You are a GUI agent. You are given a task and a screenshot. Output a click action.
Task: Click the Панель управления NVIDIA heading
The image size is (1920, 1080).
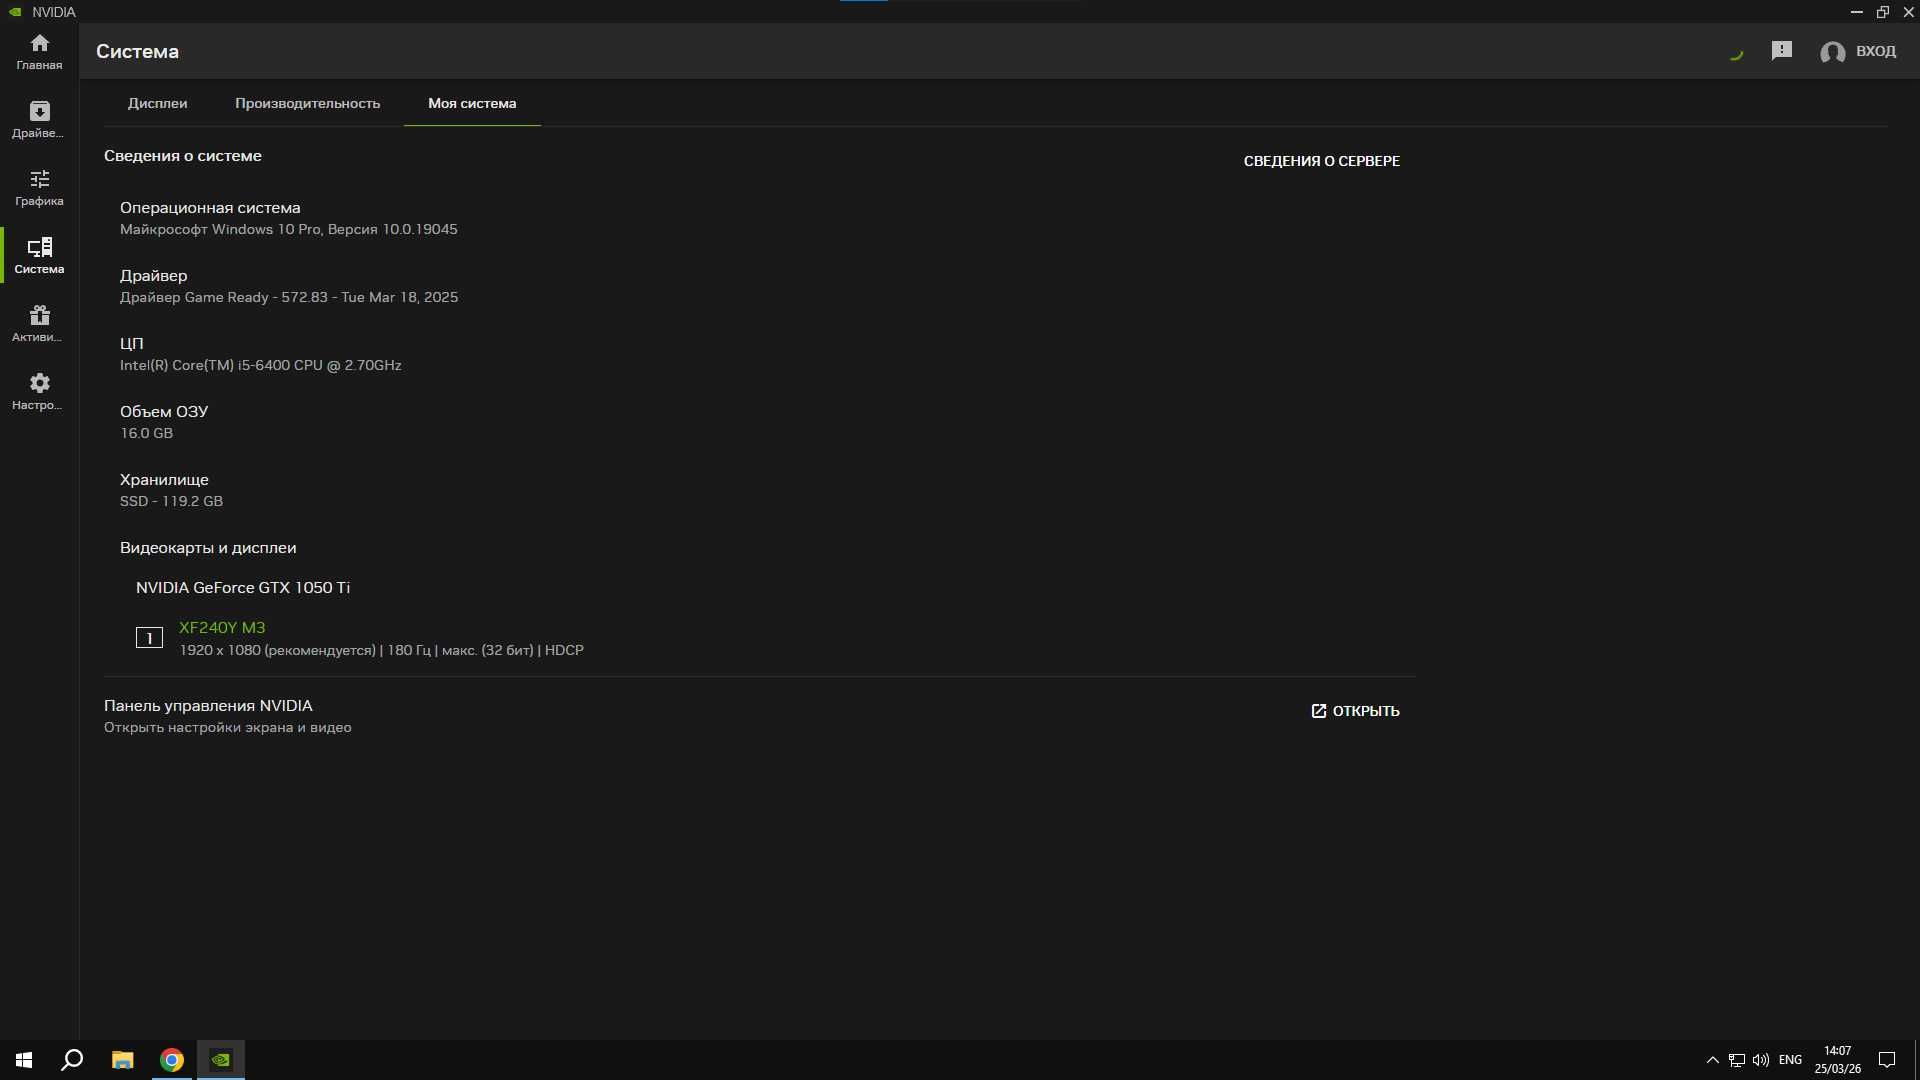coord(208,706)
